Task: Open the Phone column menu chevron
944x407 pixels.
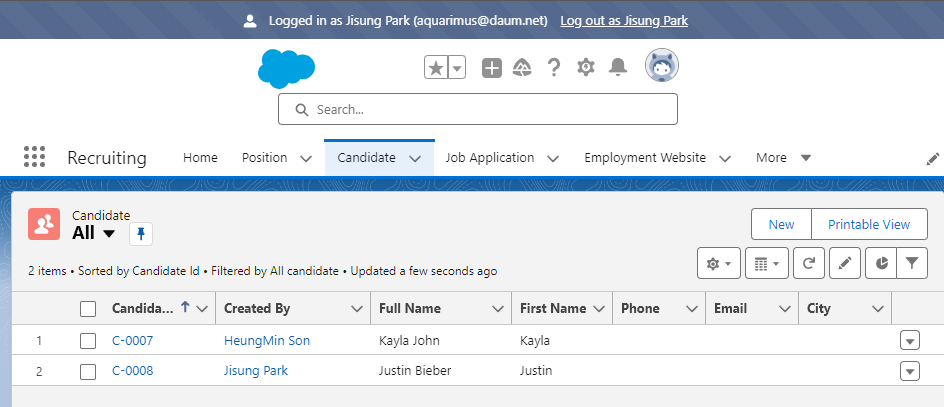Action: pyautogui.click(x=692, y=309)
